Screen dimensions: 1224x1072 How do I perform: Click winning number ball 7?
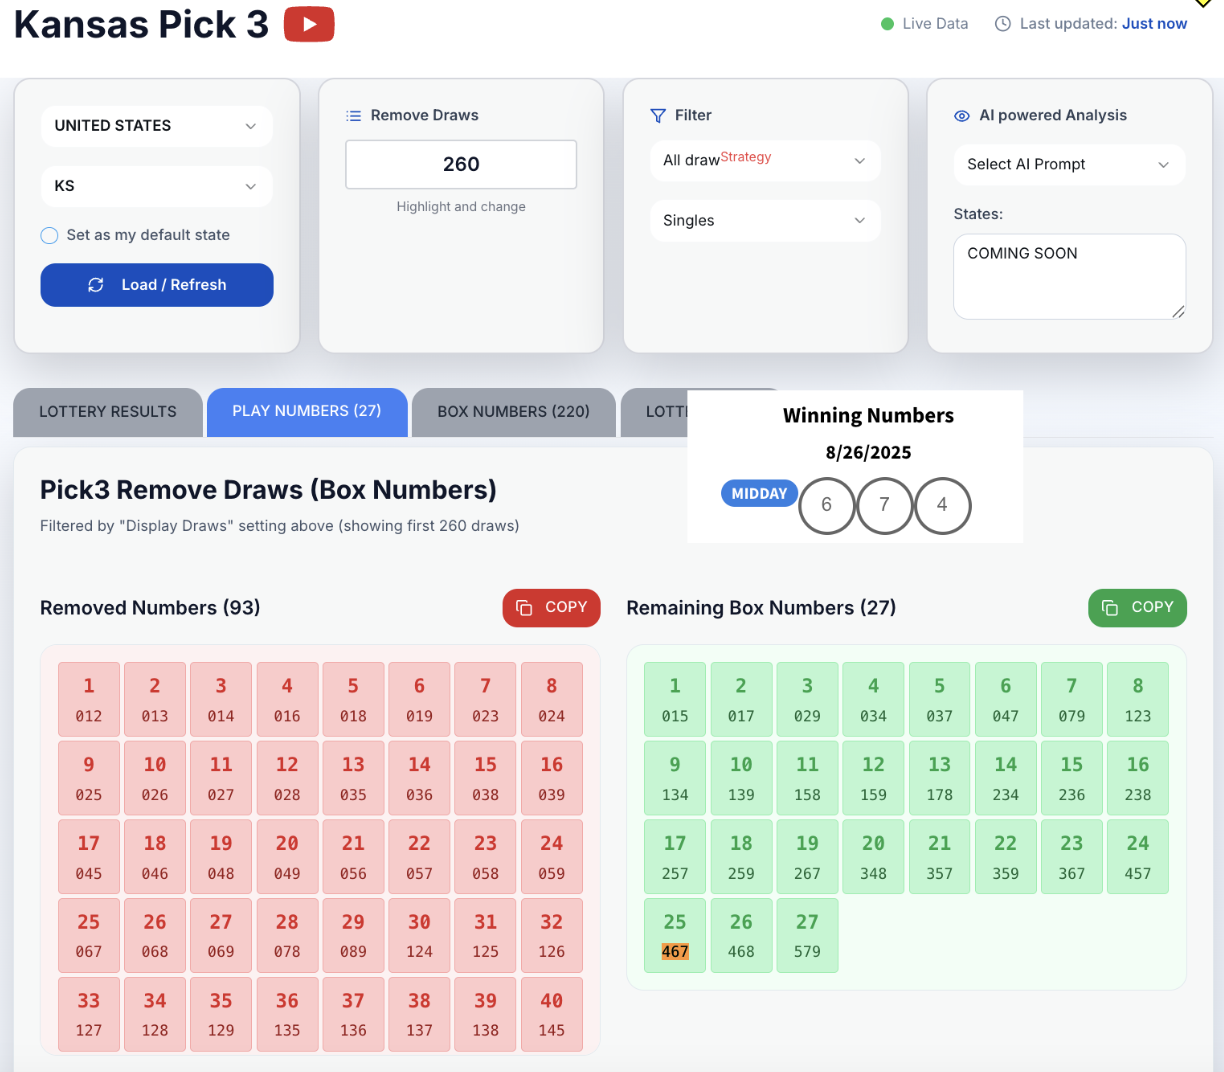click(884, 506)
